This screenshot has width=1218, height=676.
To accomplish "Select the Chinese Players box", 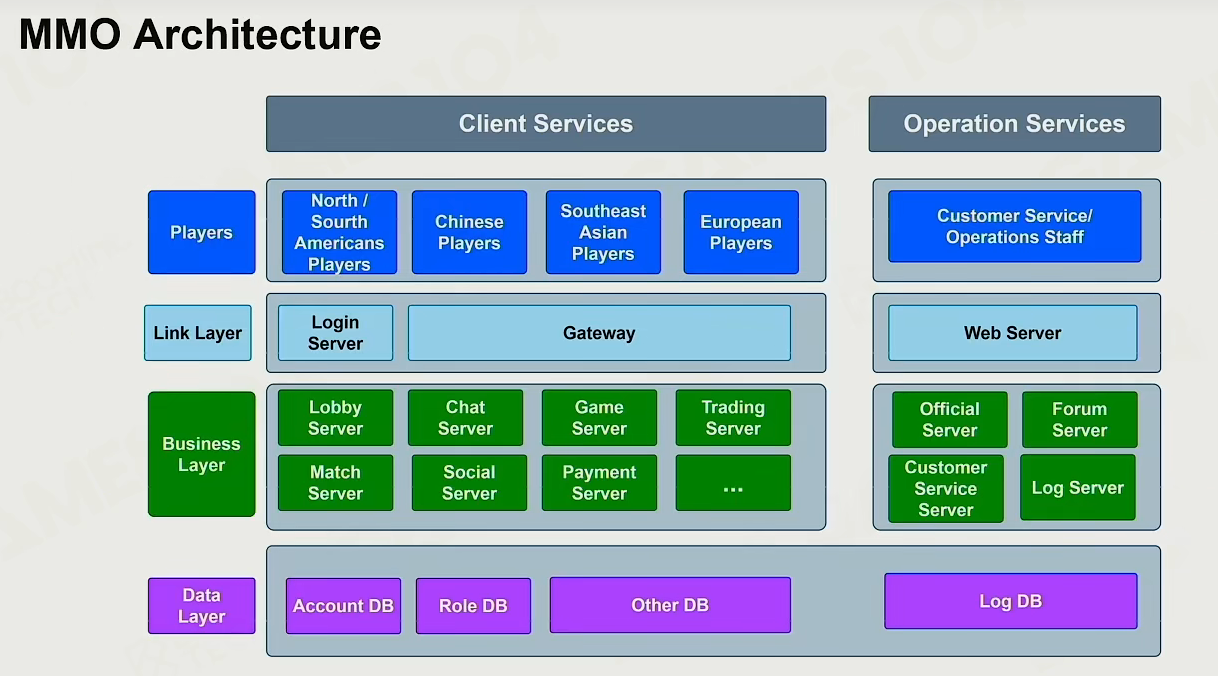I will pos(469,232).
